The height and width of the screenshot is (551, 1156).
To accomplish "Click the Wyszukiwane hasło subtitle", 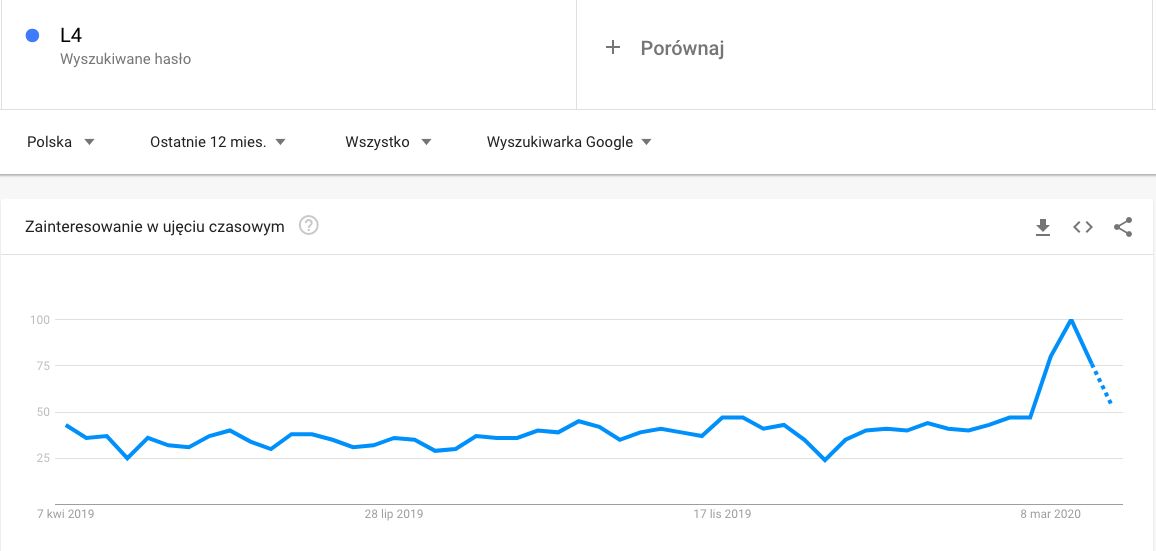I will click(125, 59).
